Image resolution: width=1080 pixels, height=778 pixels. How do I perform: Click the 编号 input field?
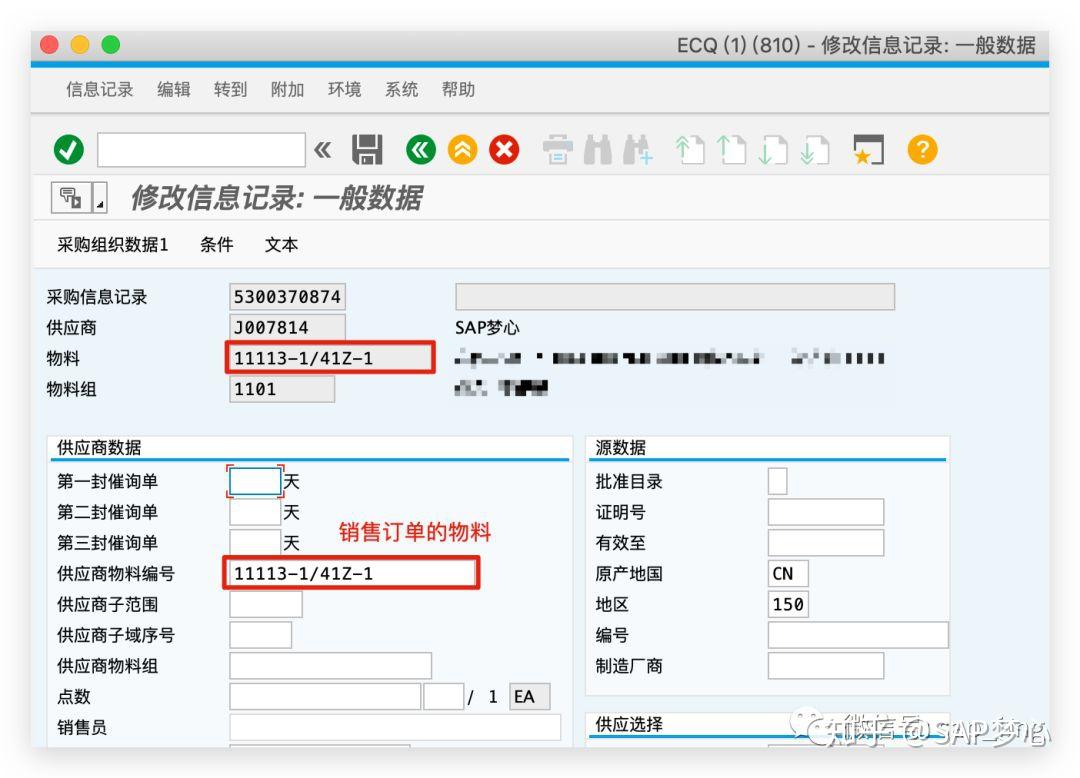(x=858, y=635)
